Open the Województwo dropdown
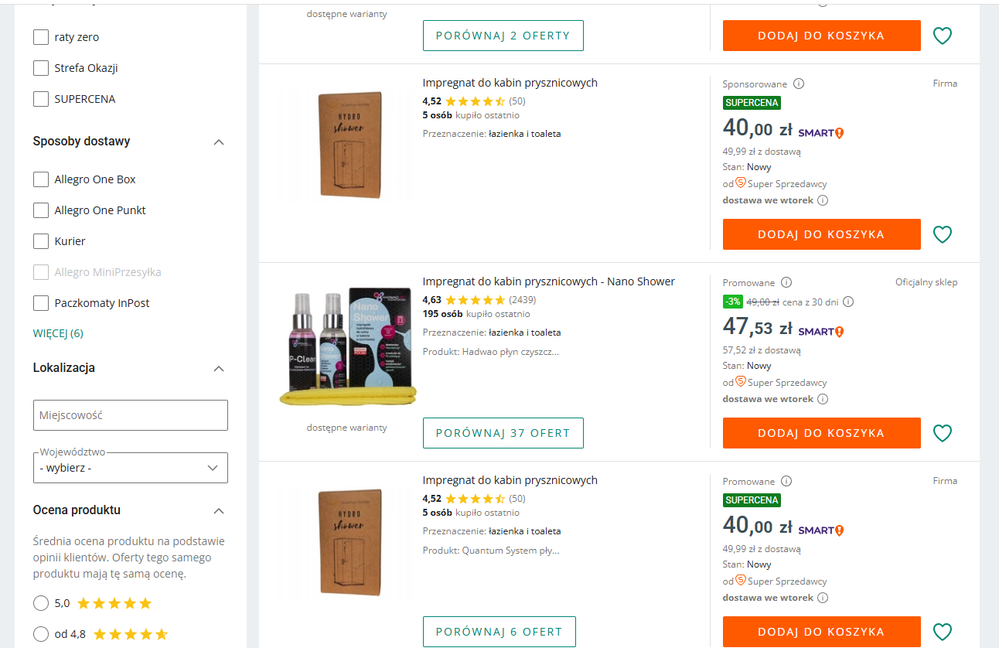 [130, 468]
